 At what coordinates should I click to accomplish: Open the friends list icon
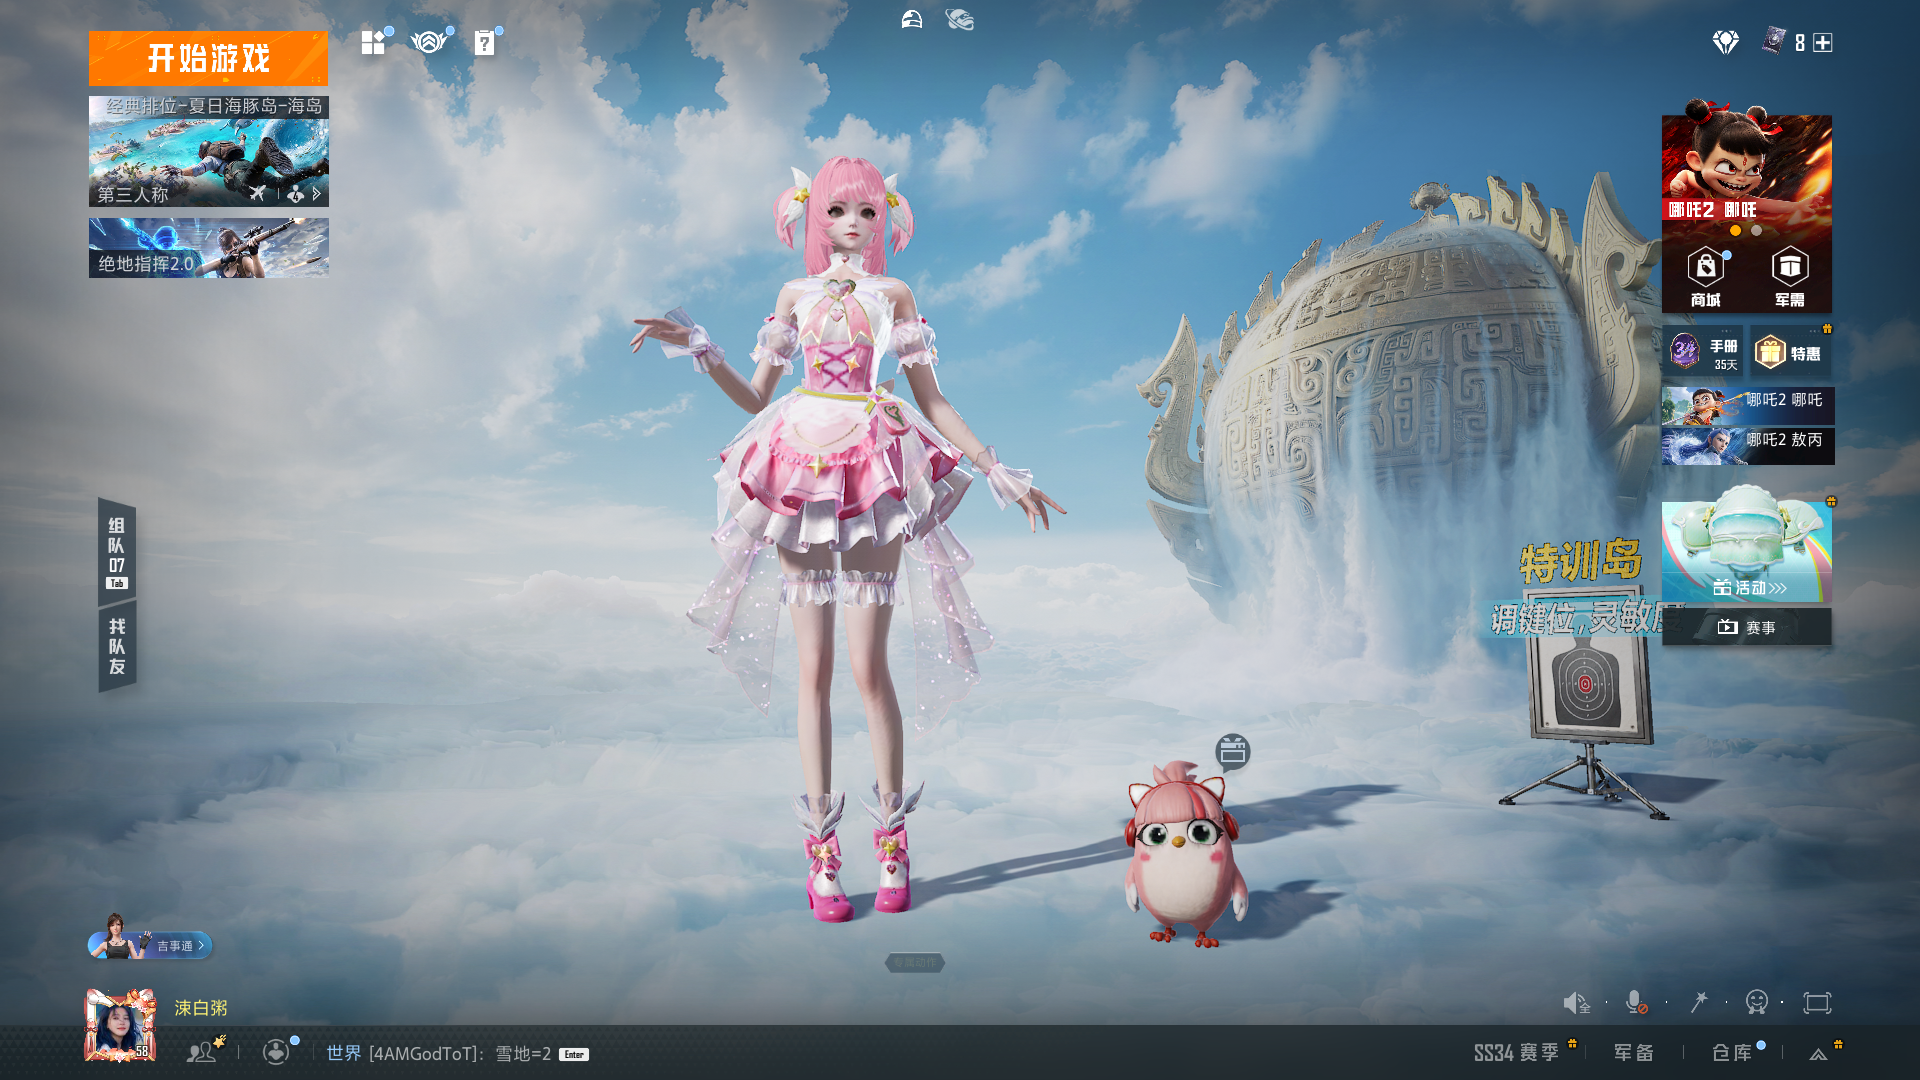pyautogui.click(x=203, y=1051)
